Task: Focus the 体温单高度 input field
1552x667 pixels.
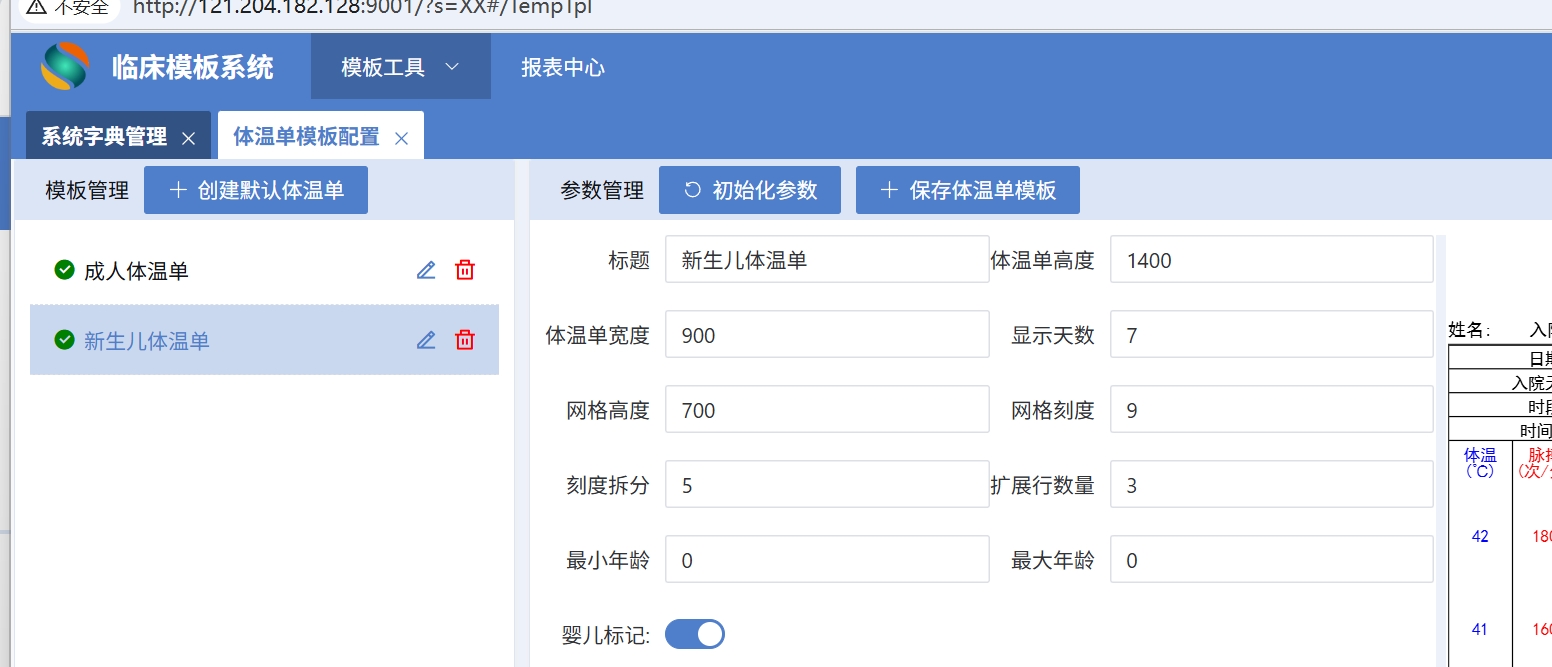Action: click(1270, 261)
